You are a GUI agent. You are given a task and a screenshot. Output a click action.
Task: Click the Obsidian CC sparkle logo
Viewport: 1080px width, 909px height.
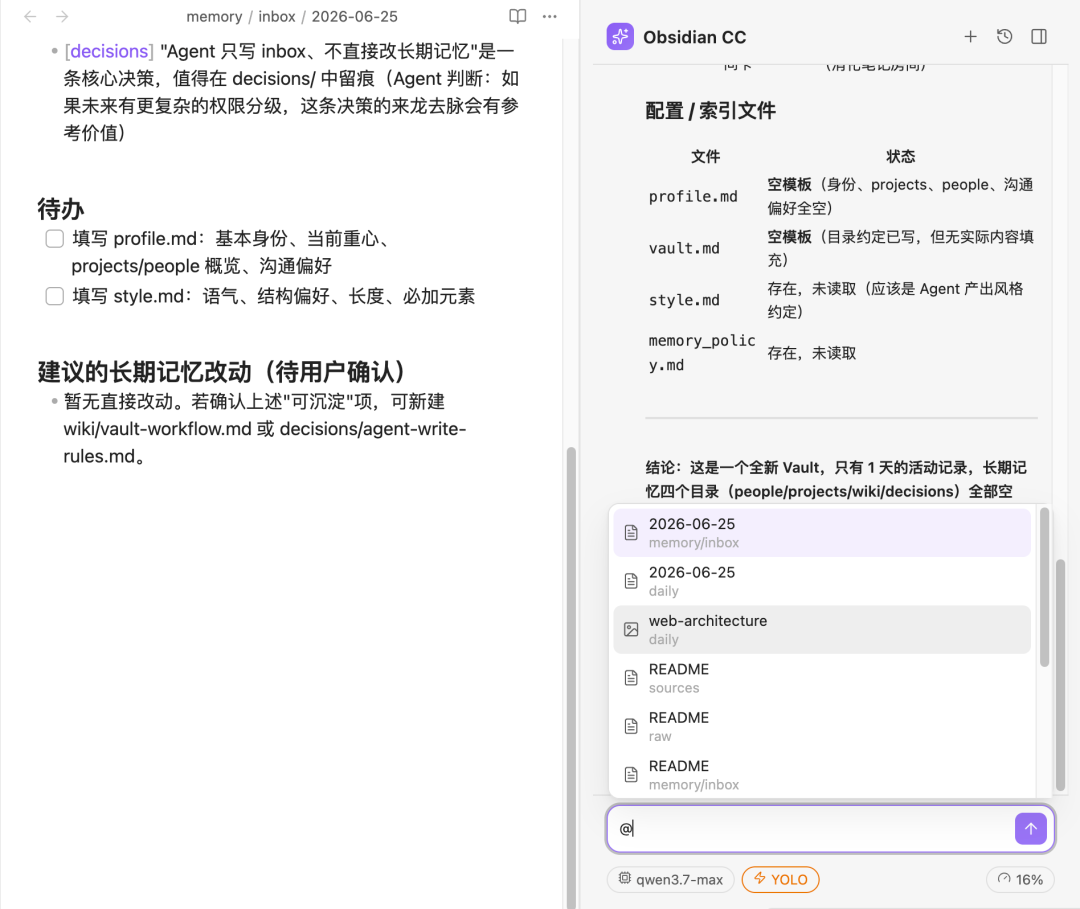pyautogui.click(x=620, y=36)
